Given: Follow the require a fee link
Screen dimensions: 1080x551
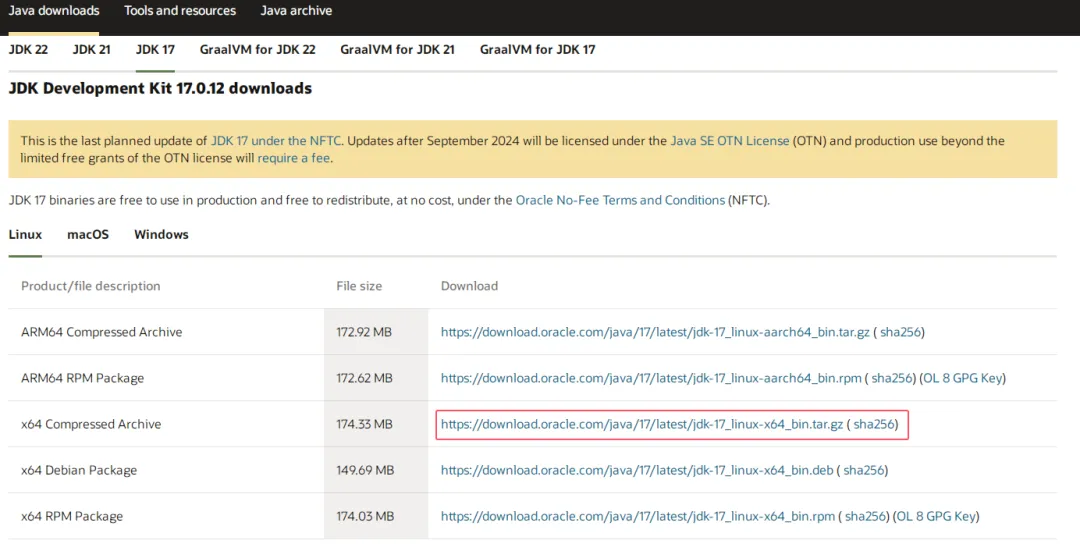Looking at the screenshot, I should 293,158.
